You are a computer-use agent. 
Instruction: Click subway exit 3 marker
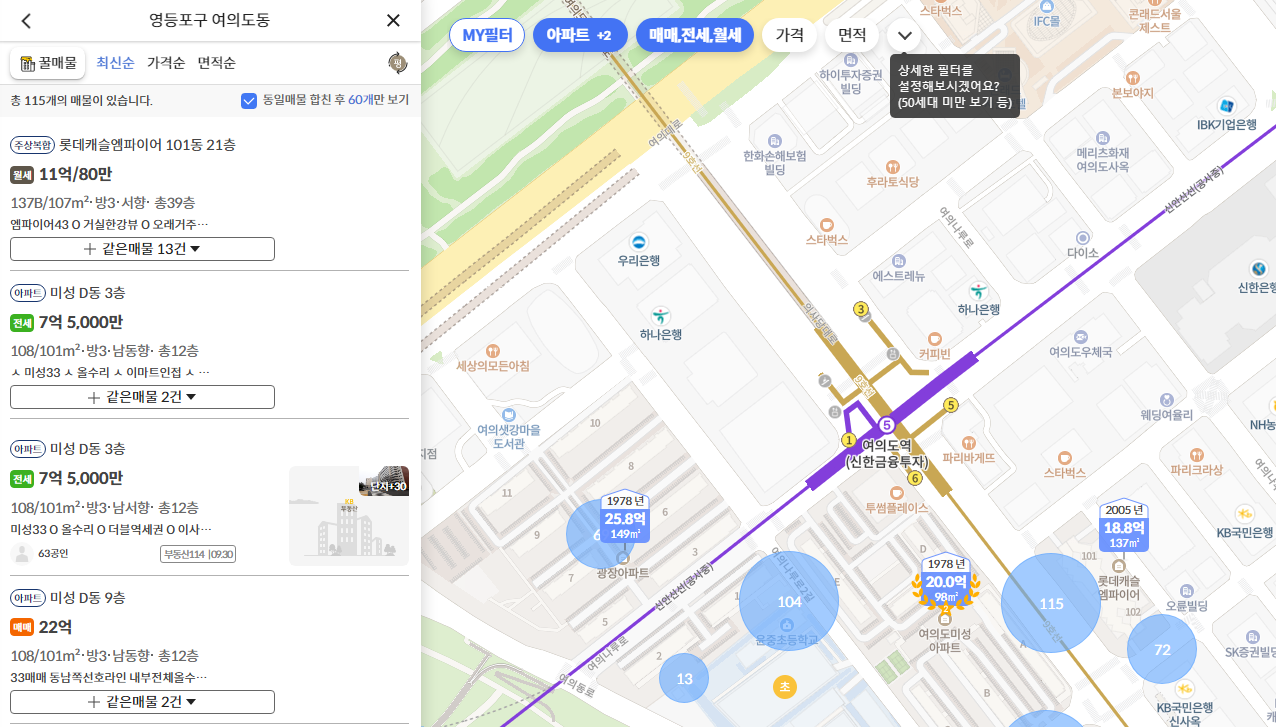[x=860, y=308]
